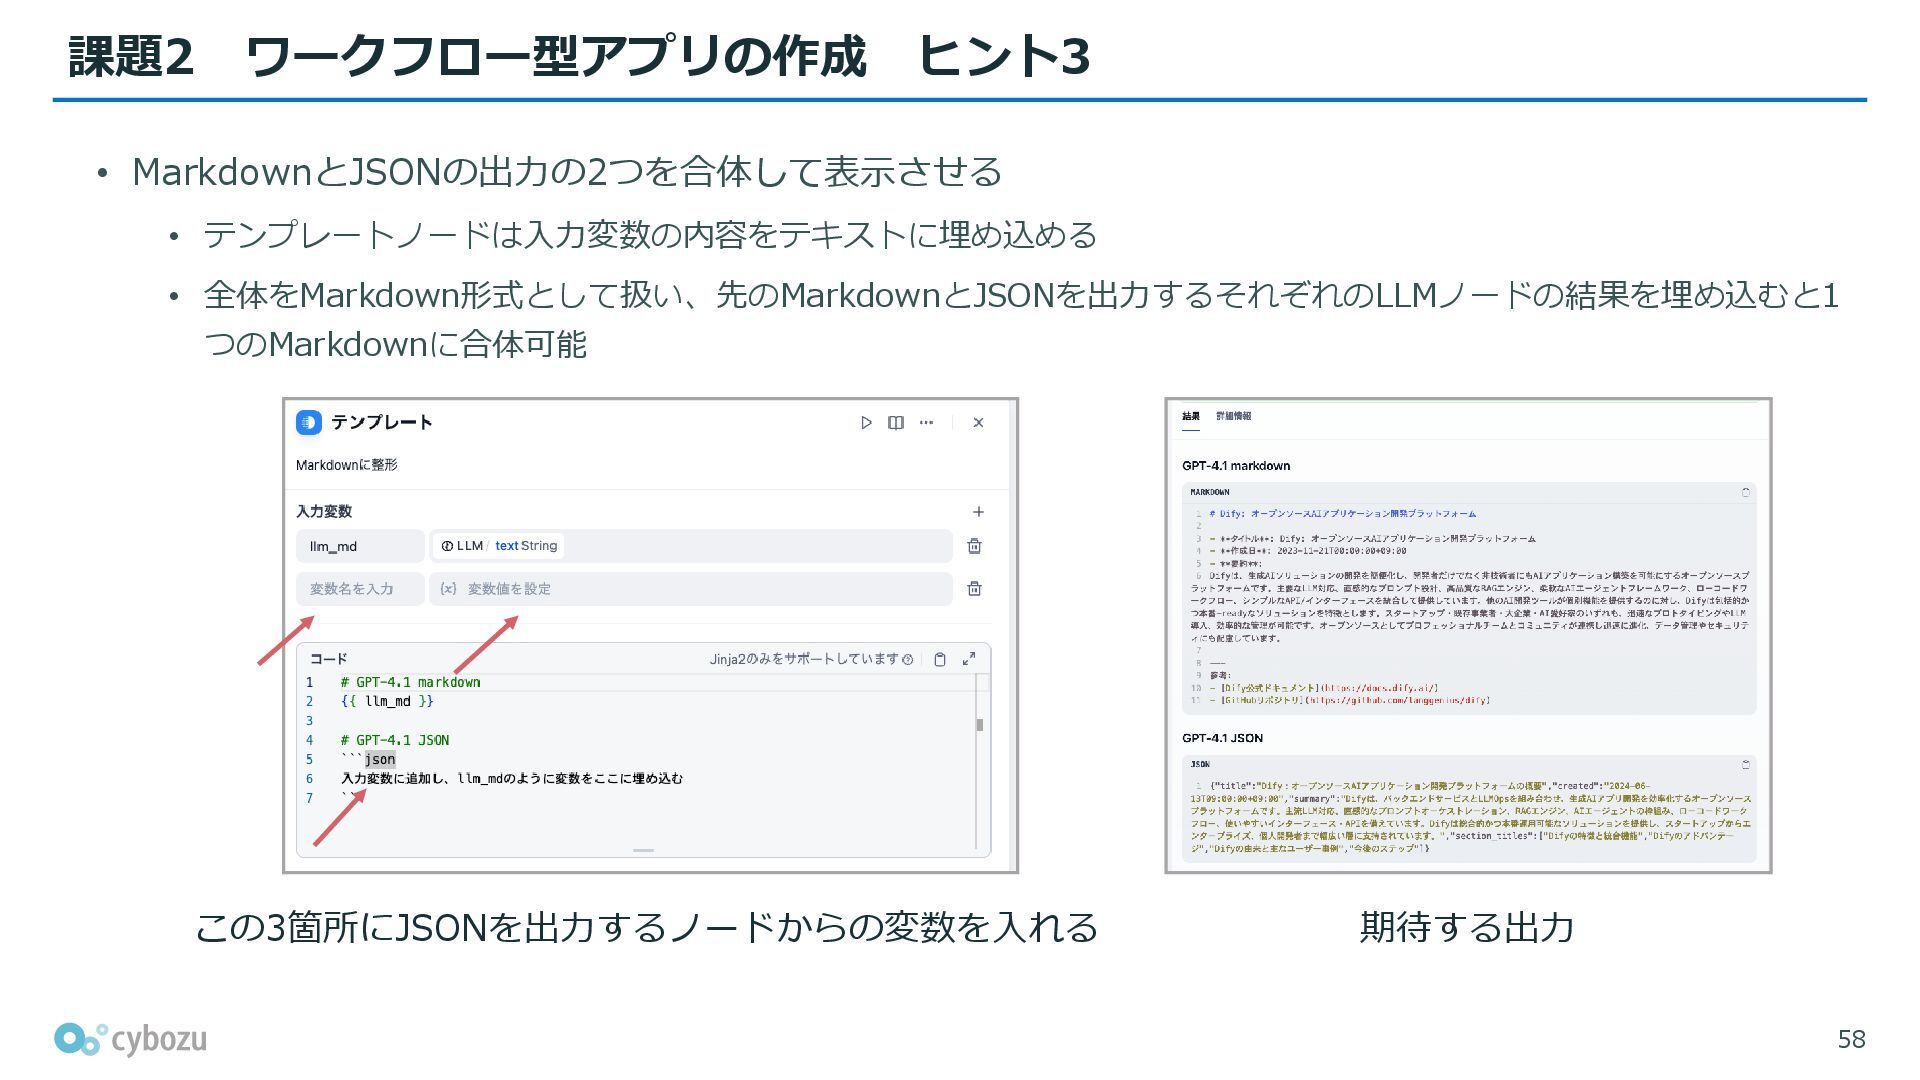
Task: Open the help docs book icon in the Template panel
Action: [x=896, y=423]
